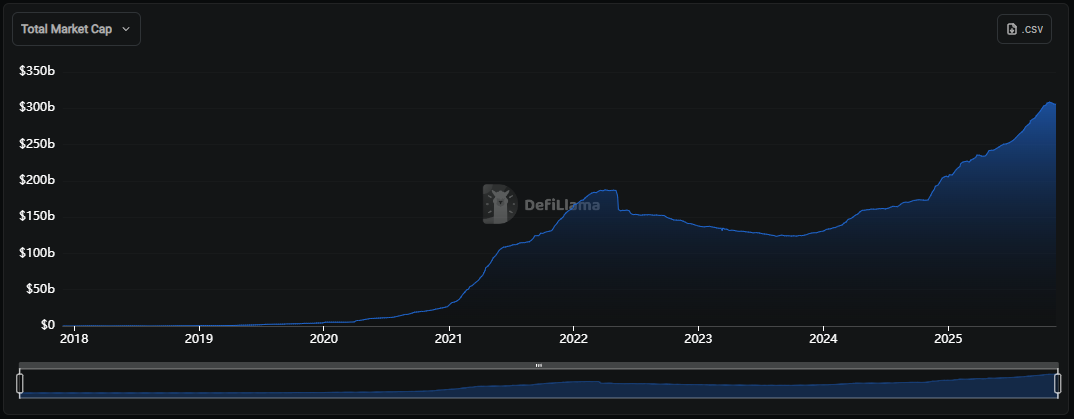Click the DefiLlama llama logo watermark
1074x419 pixels.
point(499,204)
